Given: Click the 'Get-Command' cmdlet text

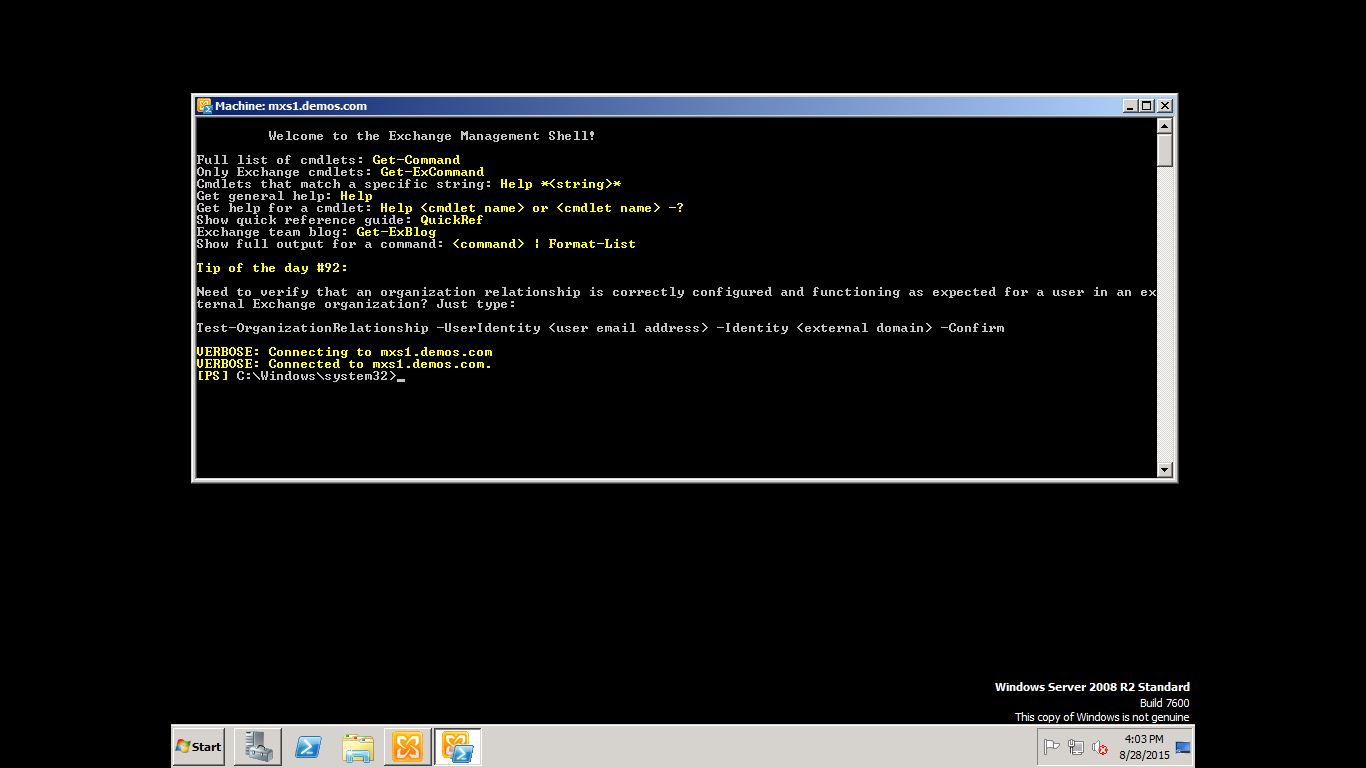Looking at the screenshot, I should (416, 160).
